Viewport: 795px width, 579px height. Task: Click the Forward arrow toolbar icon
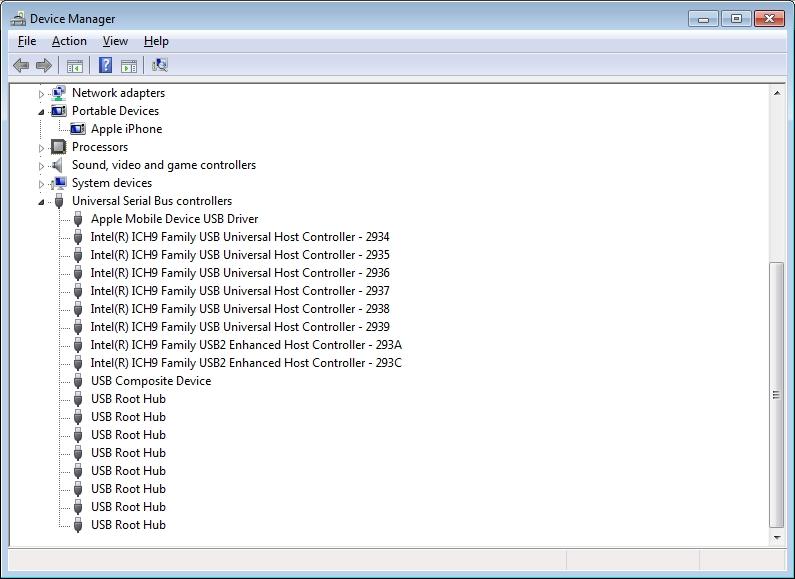43,66
